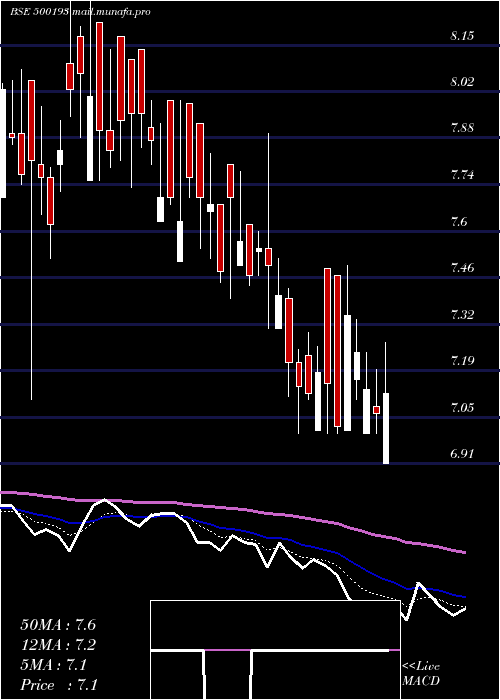This screenshot has height=700, width=500.
Task: Click the 8.02 price axis label
Action: pos(462,82)
